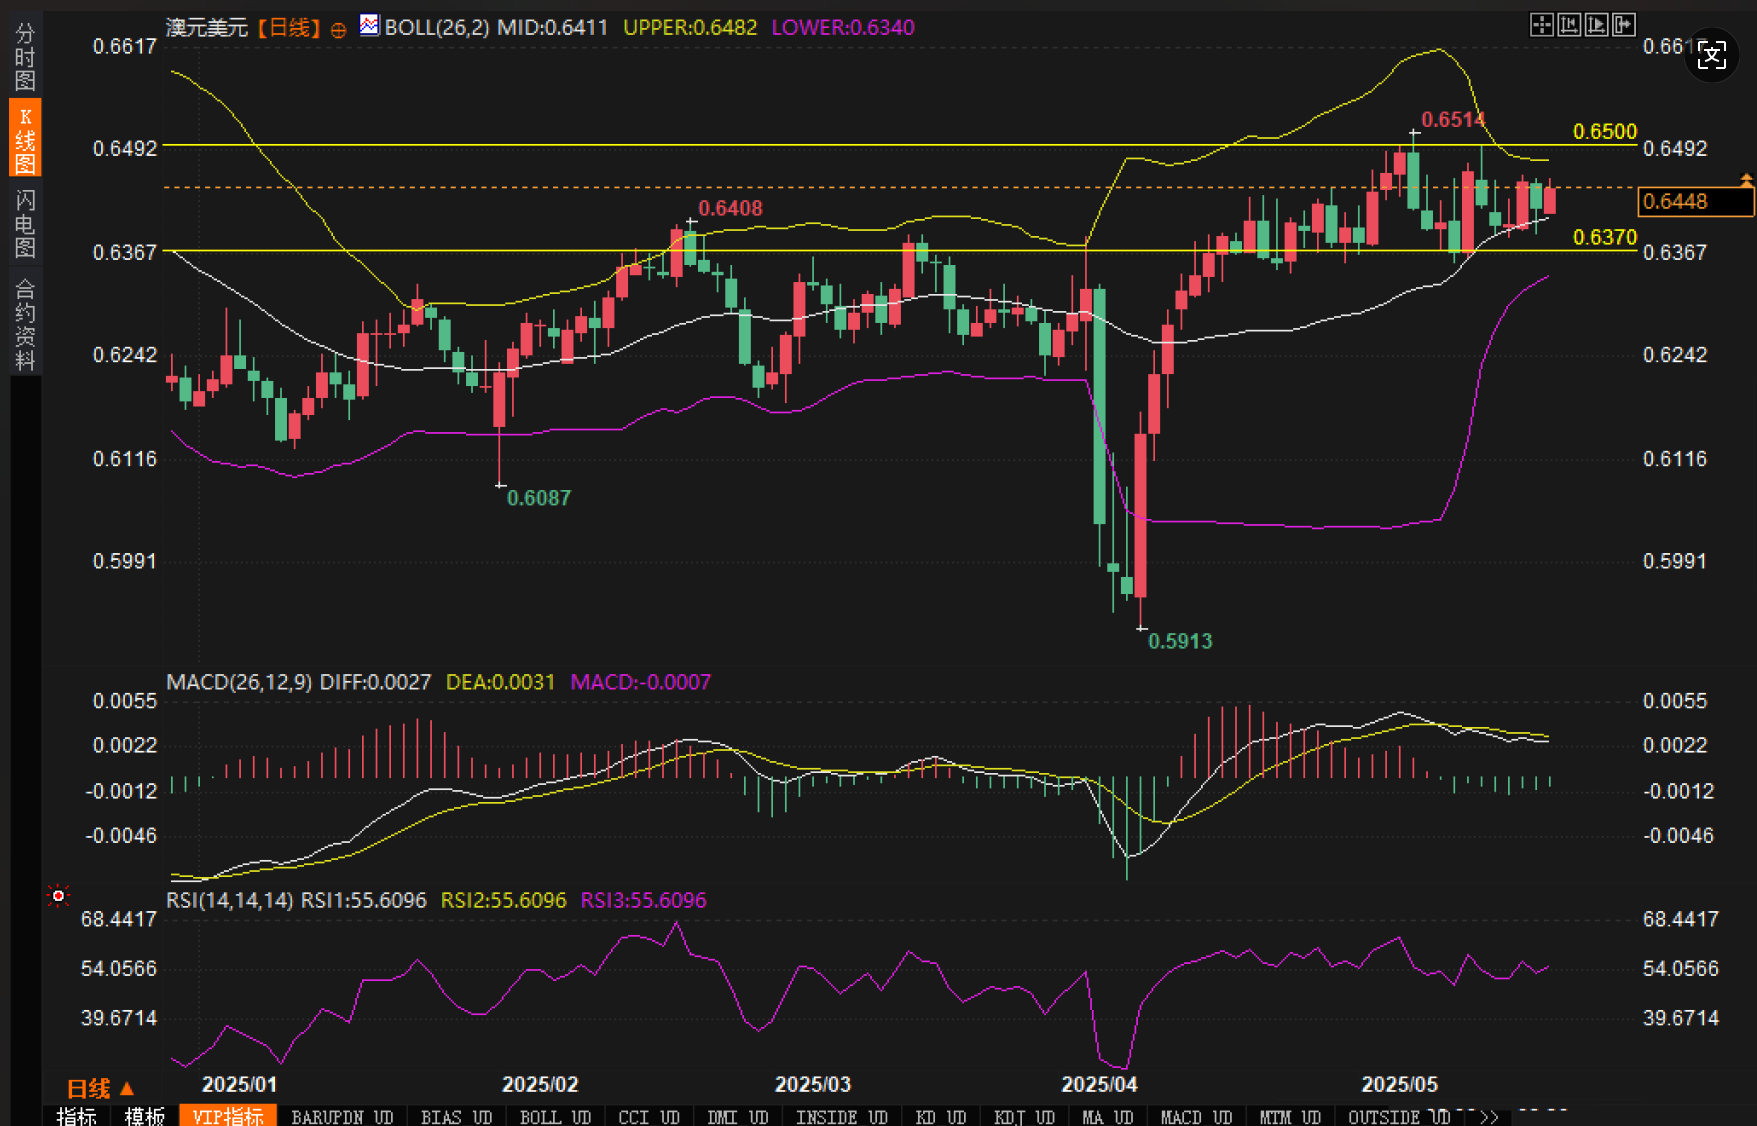Screen dimensions: 1757x1126
Task: Open the 指标 tab at bottom
Action: tap(77, 1116)
